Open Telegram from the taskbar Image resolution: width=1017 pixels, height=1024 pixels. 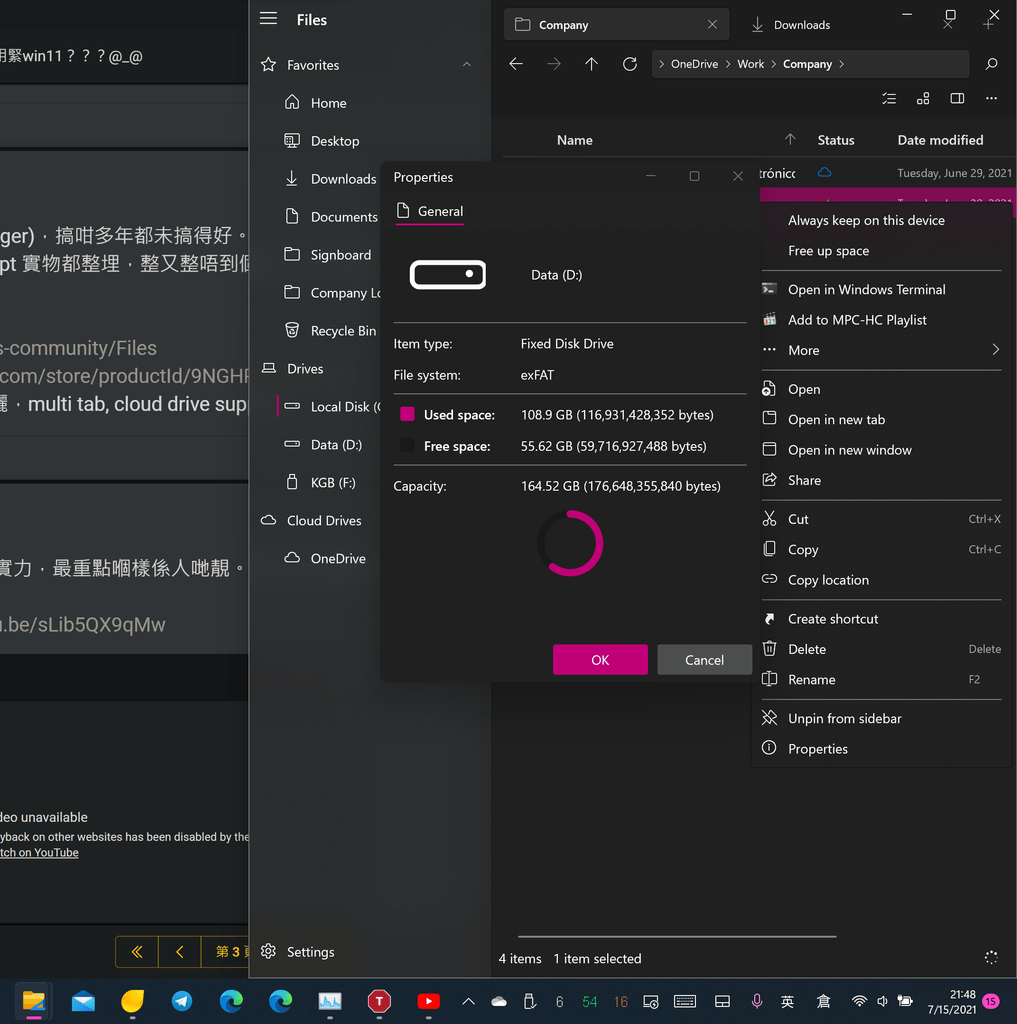182,1000
